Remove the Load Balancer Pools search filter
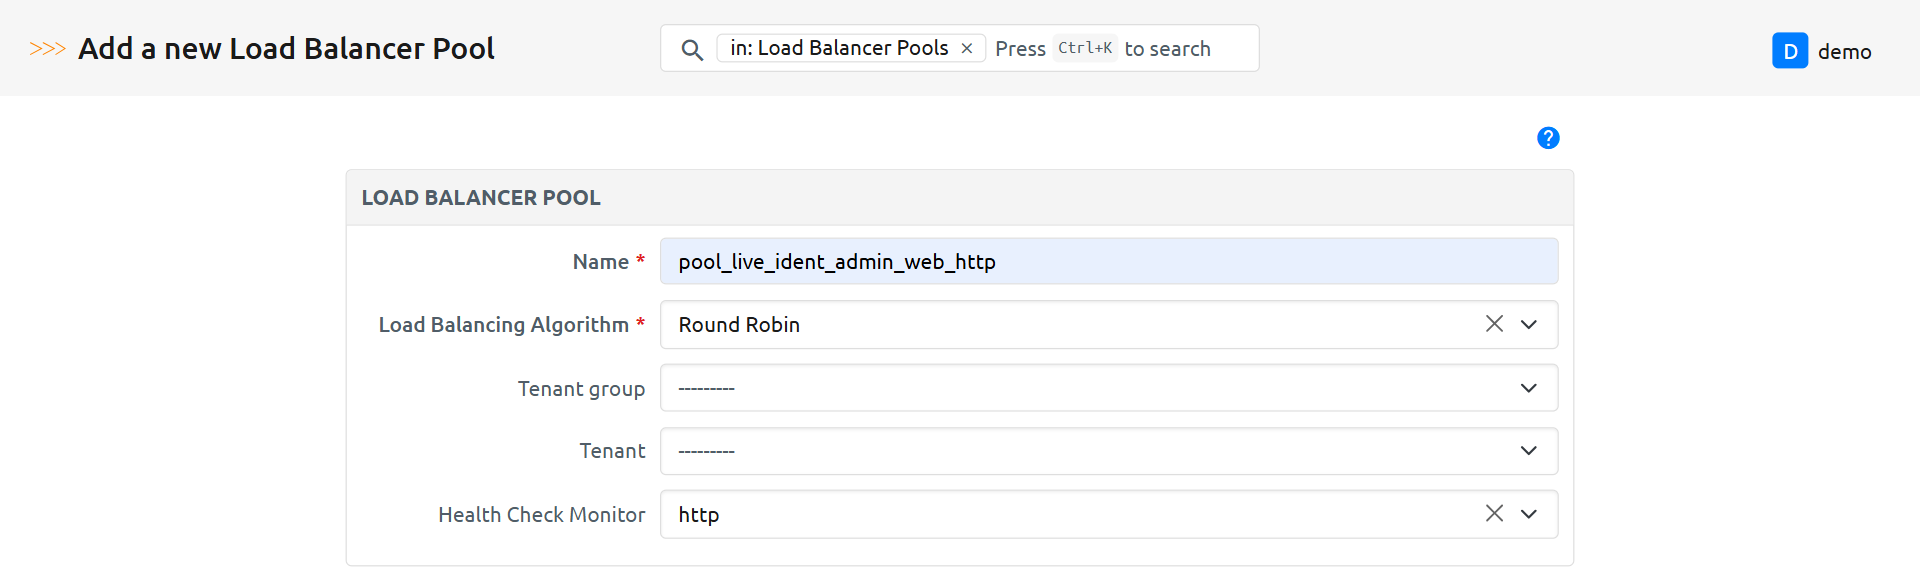 tap(967, 48)
